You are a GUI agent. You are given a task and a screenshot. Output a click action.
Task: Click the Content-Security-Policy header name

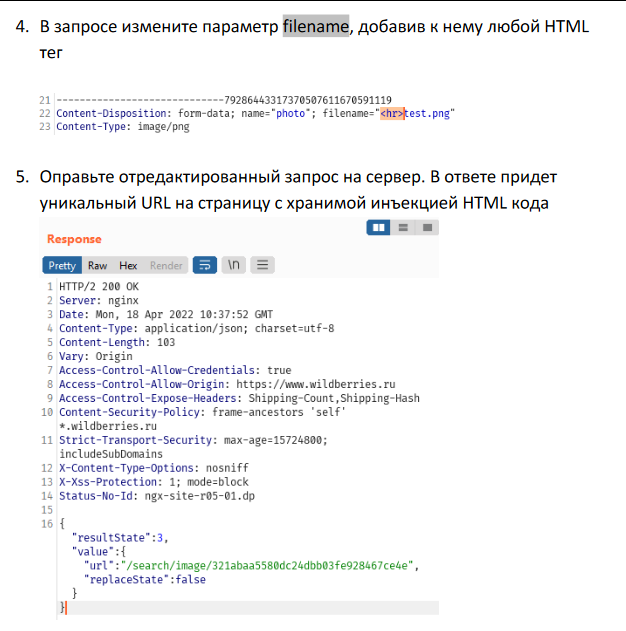click(129, 412)
